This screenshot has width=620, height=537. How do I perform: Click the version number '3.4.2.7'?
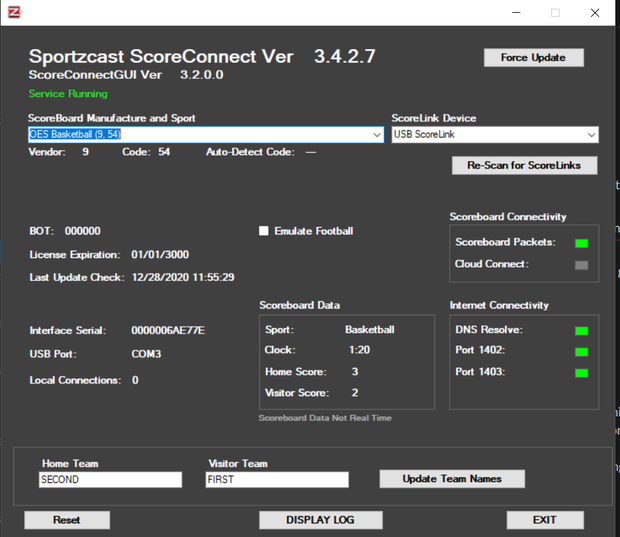click(x=345, y=56)
